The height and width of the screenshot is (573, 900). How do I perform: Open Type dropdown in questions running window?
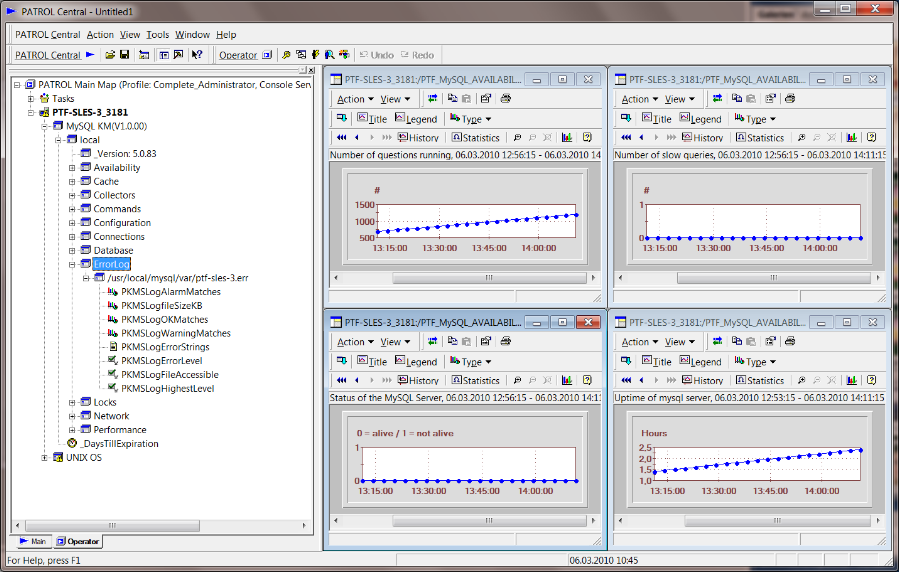click(x=471, y=119)
